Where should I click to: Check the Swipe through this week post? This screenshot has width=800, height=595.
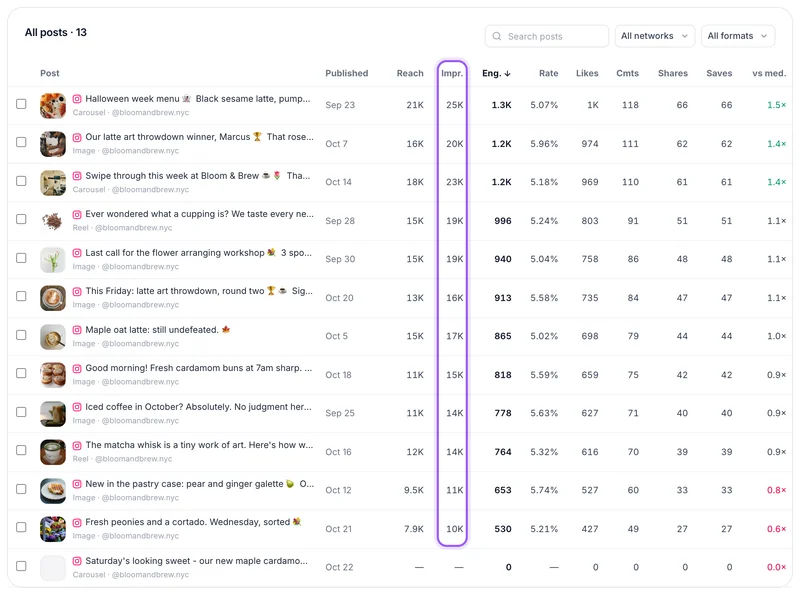21,181
